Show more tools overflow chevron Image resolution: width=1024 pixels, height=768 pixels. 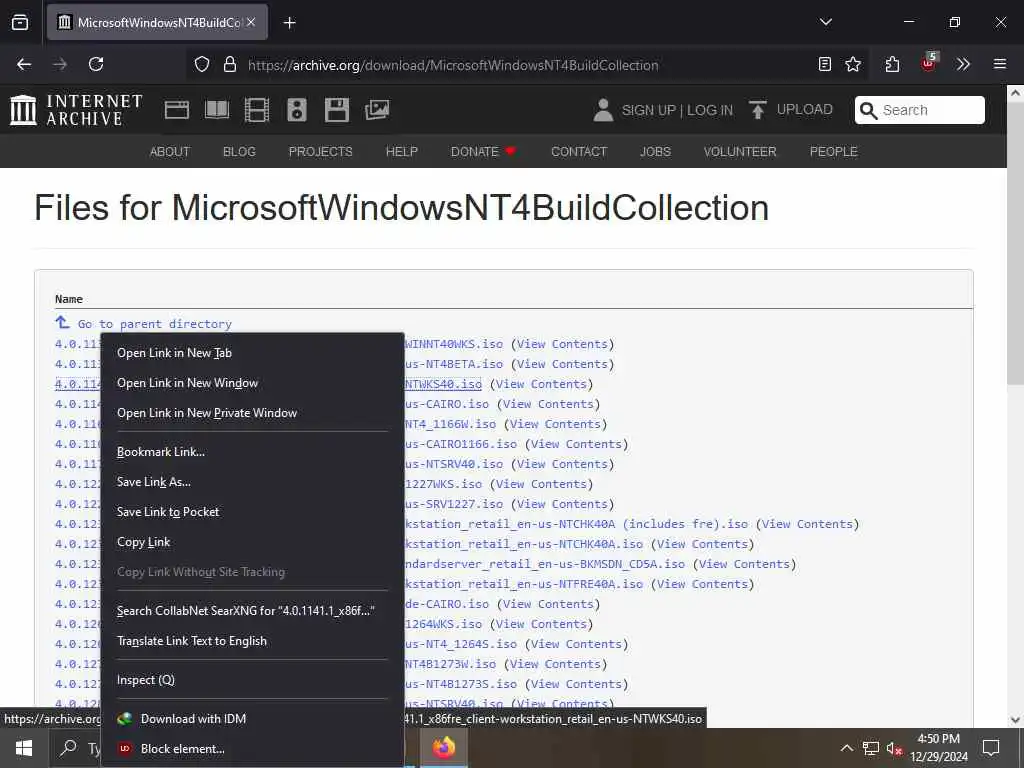click(x=963, y=64)
